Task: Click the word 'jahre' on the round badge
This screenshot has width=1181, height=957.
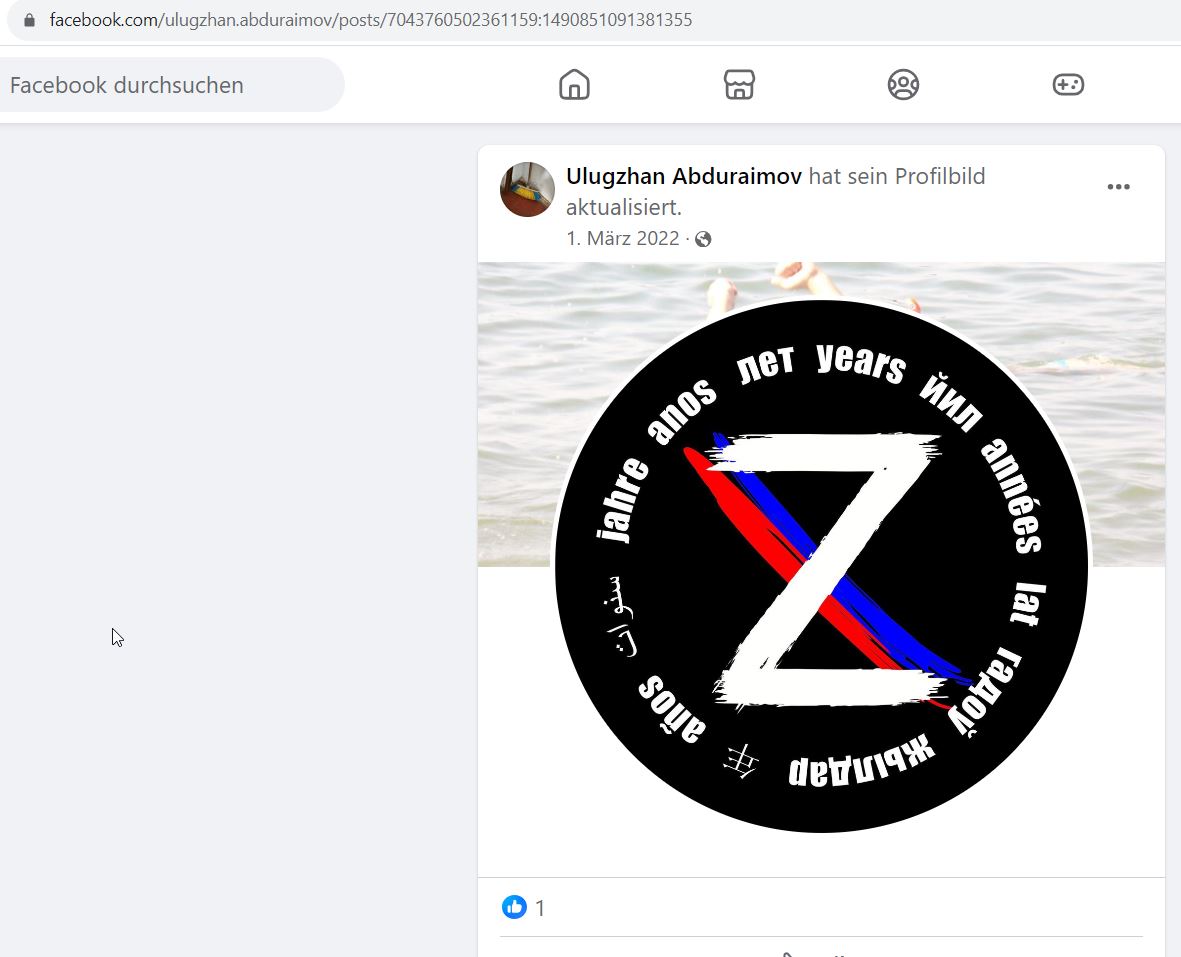Action: (624, 500)
